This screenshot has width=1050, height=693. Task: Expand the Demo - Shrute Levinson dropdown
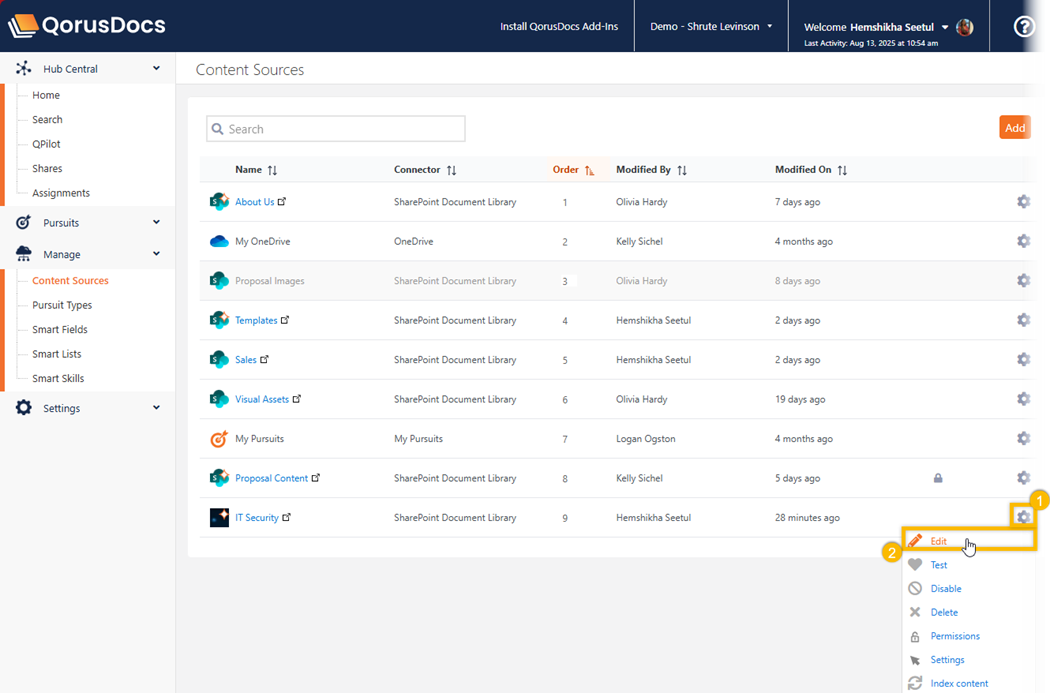(x=711, y=26)
